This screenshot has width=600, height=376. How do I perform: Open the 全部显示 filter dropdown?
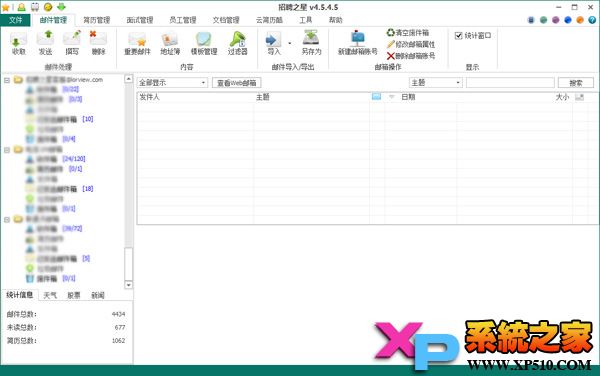[x=172, y=83]
